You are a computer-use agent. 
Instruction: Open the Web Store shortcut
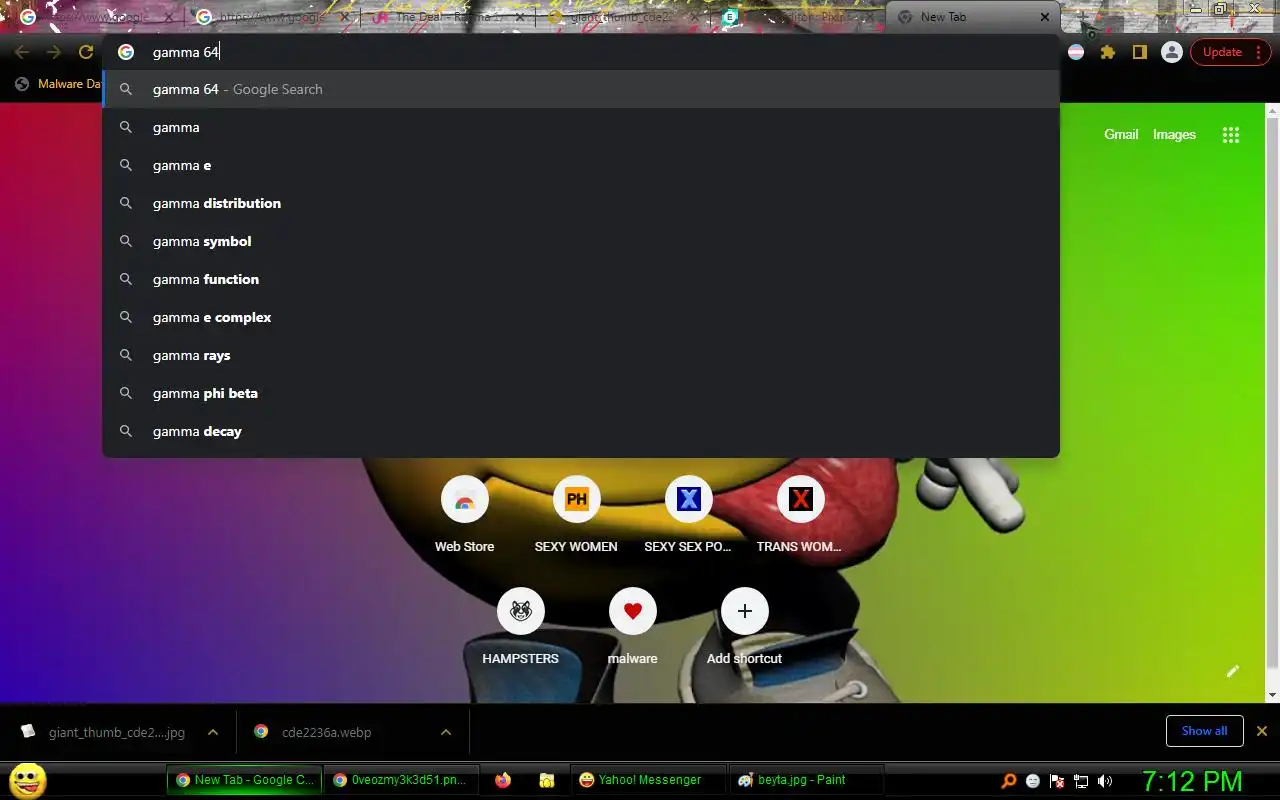tap(464, 514)
